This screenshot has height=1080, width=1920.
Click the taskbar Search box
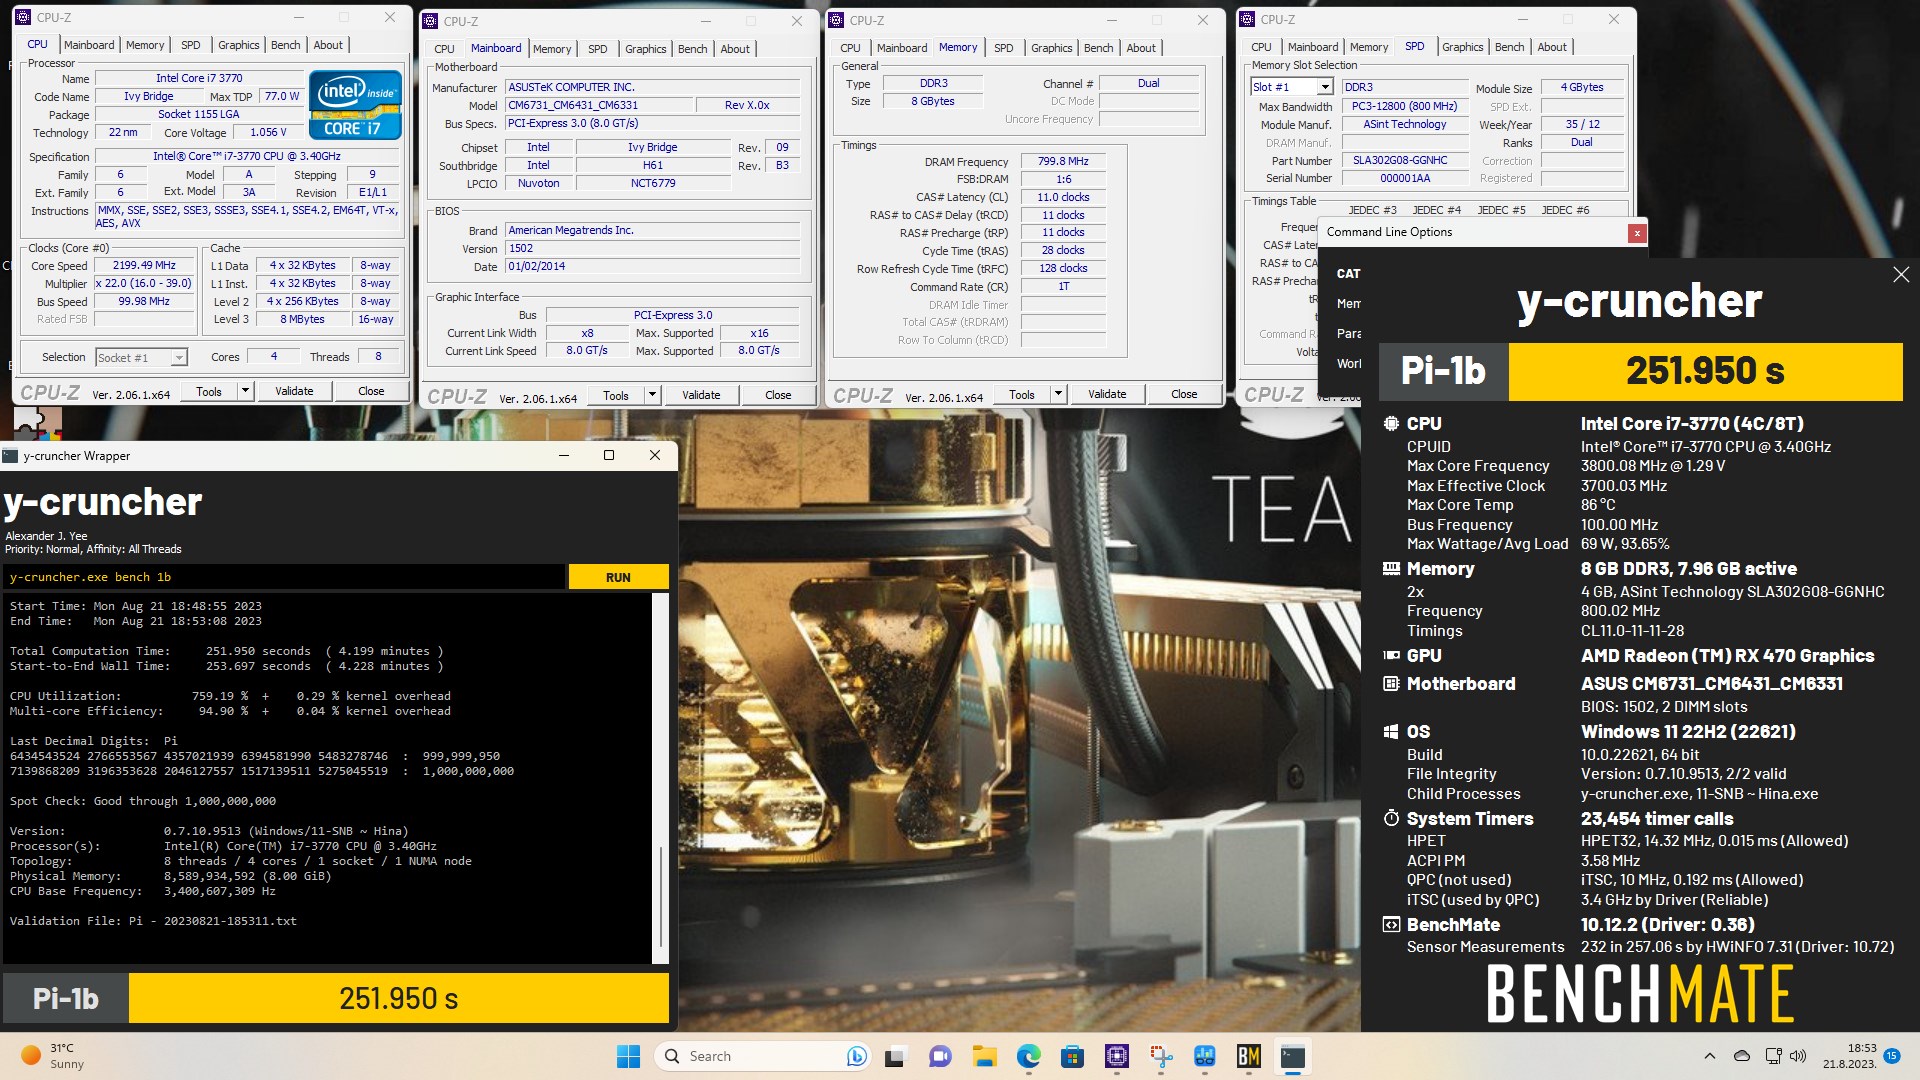(763, 1056)
